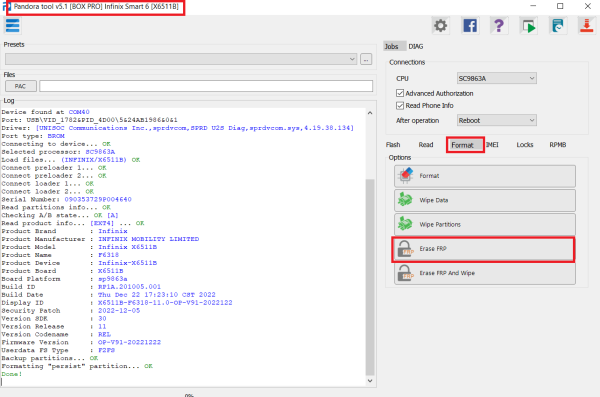Click the log vertical scrollbar thumb
The image size is (600, 397).
(370, 277)
